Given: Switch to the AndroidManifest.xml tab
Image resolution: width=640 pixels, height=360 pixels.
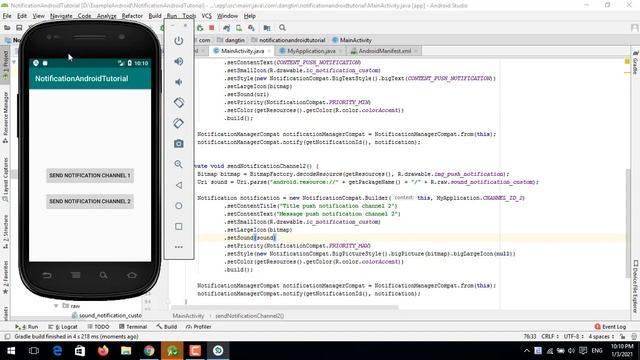Looking at the screenshot, I should (x=384, y=51).
